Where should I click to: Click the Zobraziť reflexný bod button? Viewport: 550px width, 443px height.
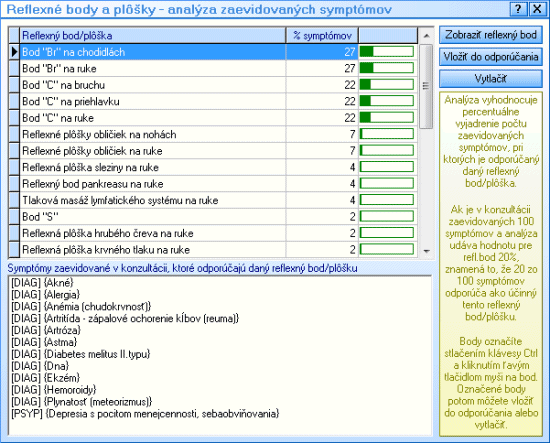[x=490, y=35]
